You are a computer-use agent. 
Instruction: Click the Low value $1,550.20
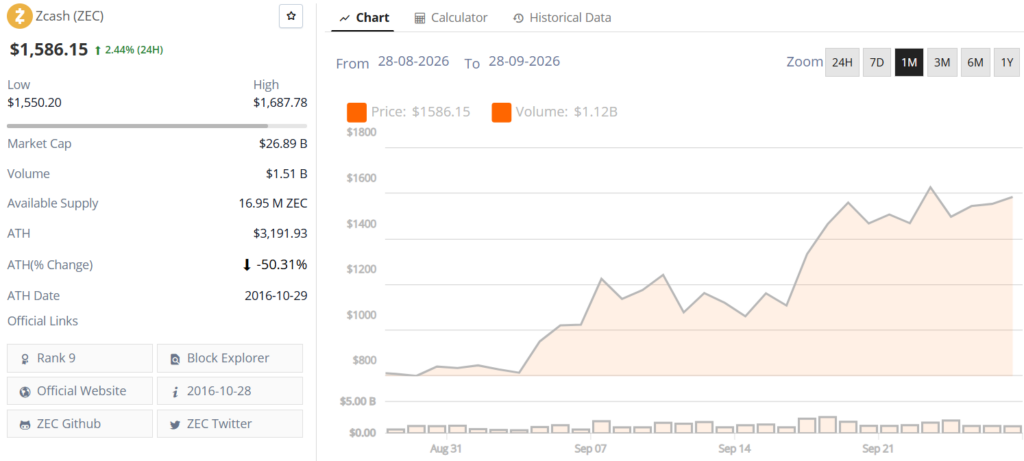click(35, 103)
